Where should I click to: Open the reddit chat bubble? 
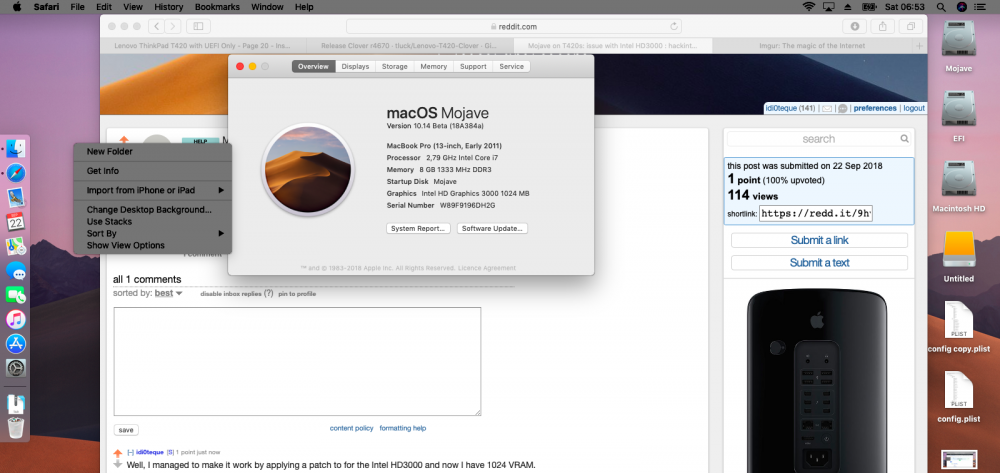point(842,108)
